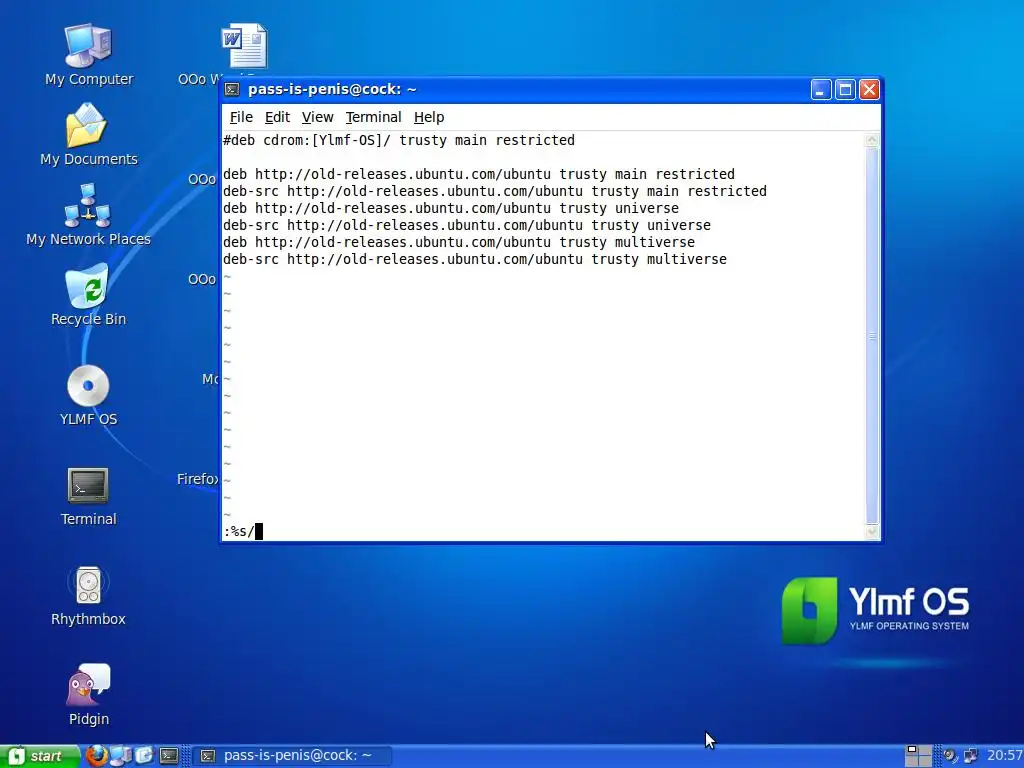The width and height of the screenshot is (1024, 768).
Task: Click the Firefox icon in the quick launch
Action: coord(96,756)
